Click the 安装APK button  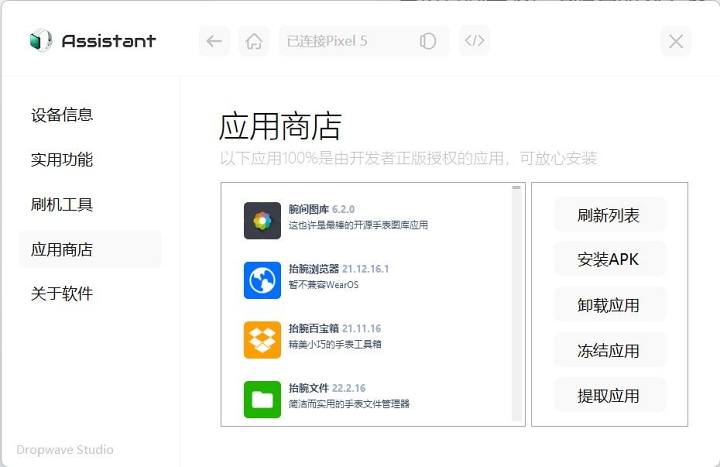click(610, 259)
